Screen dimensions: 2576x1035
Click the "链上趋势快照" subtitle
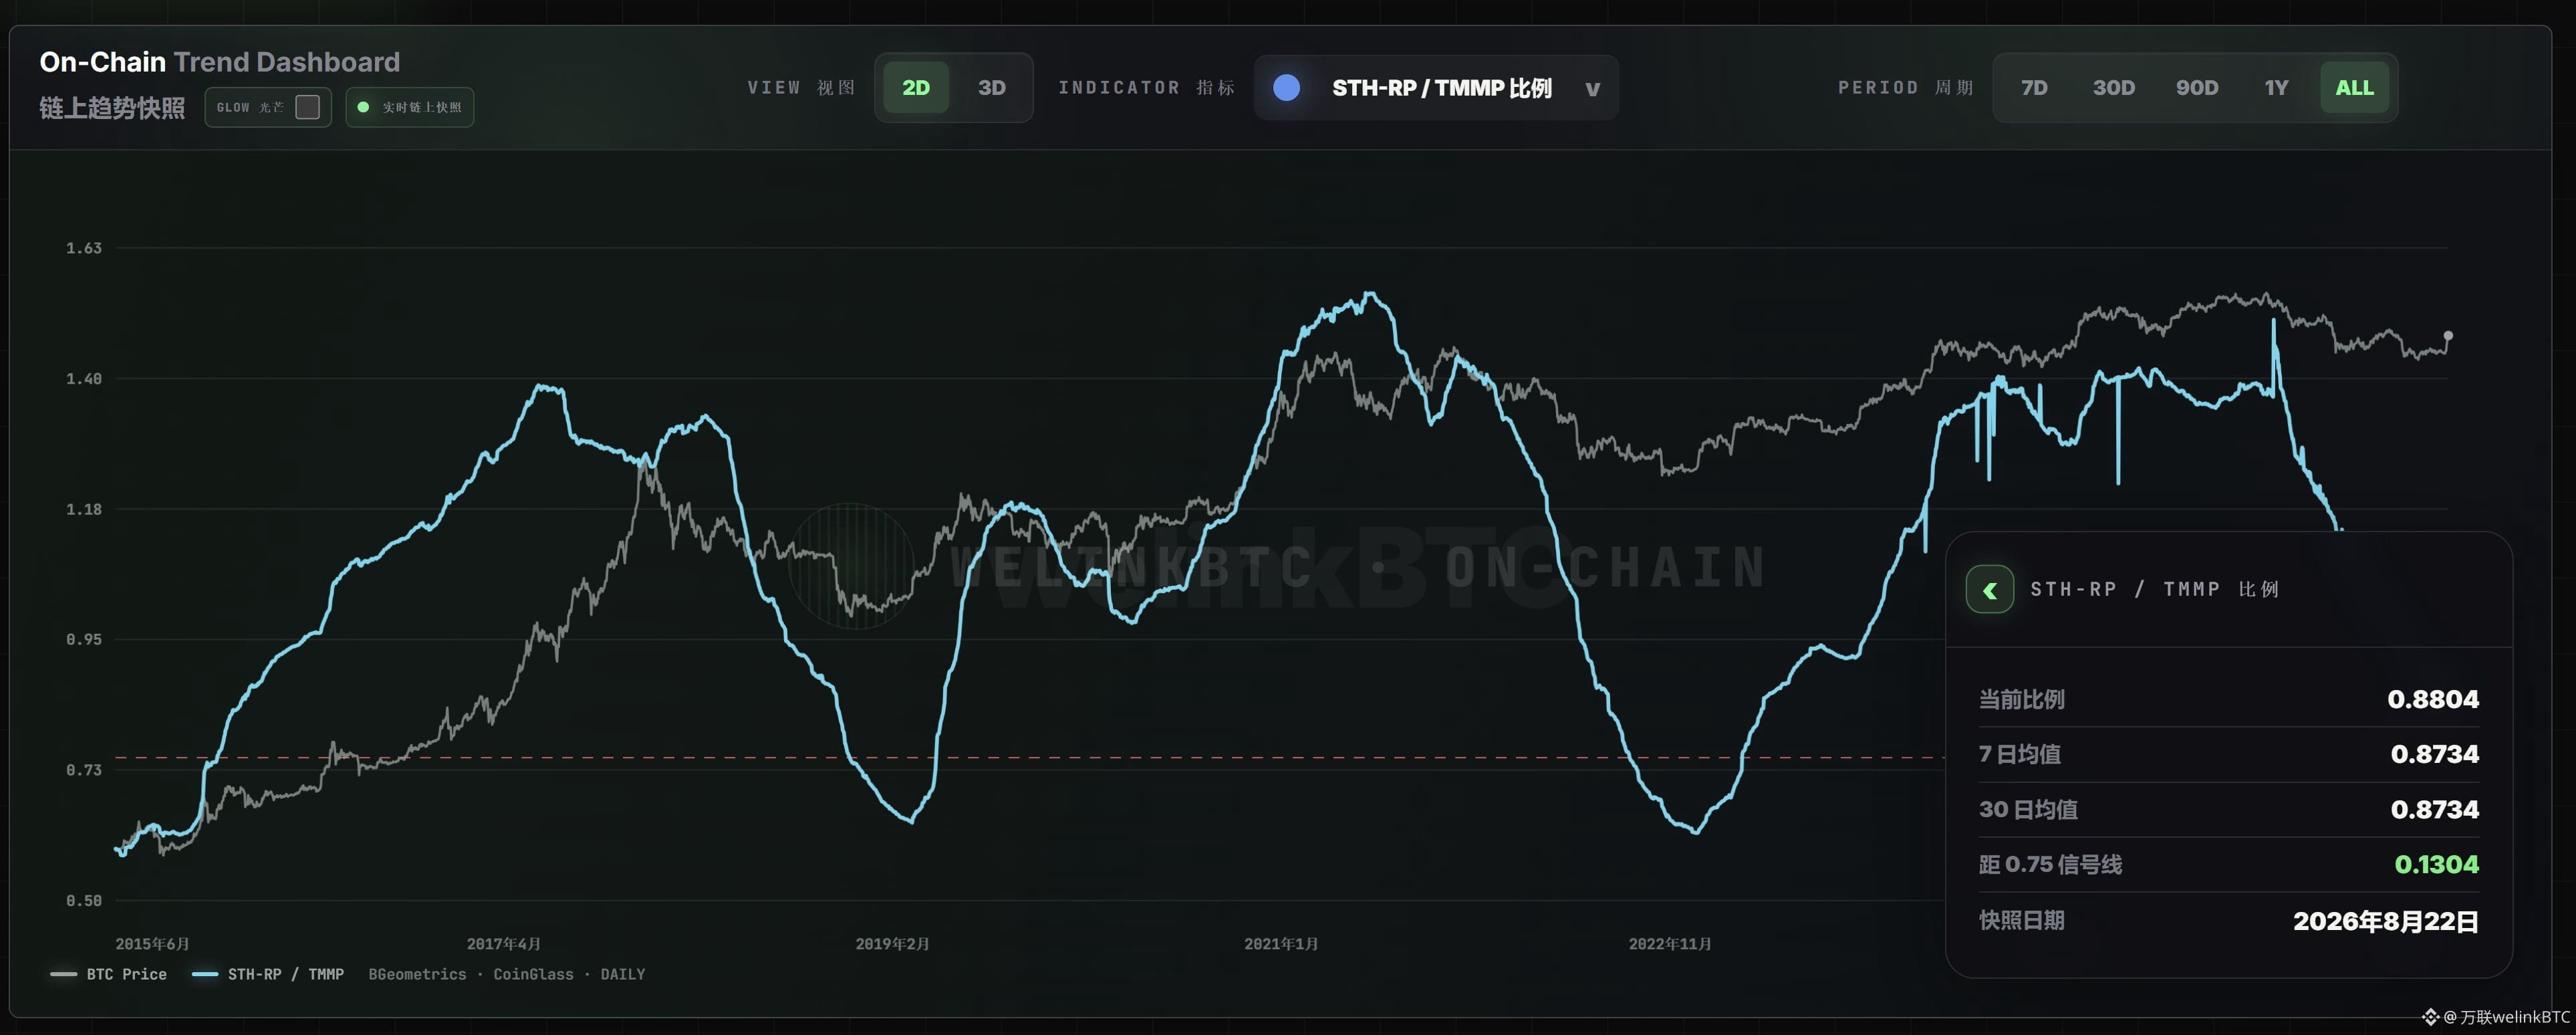[112, 108]
